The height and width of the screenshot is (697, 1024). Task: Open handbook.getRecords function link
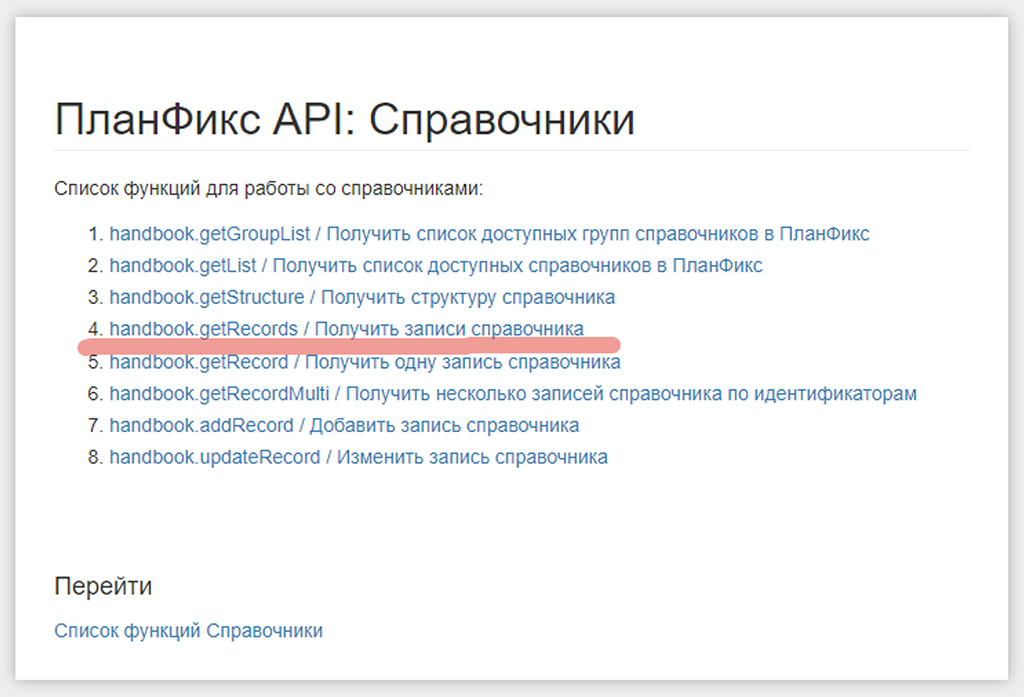pyautogui.click(x=346, y=329)
